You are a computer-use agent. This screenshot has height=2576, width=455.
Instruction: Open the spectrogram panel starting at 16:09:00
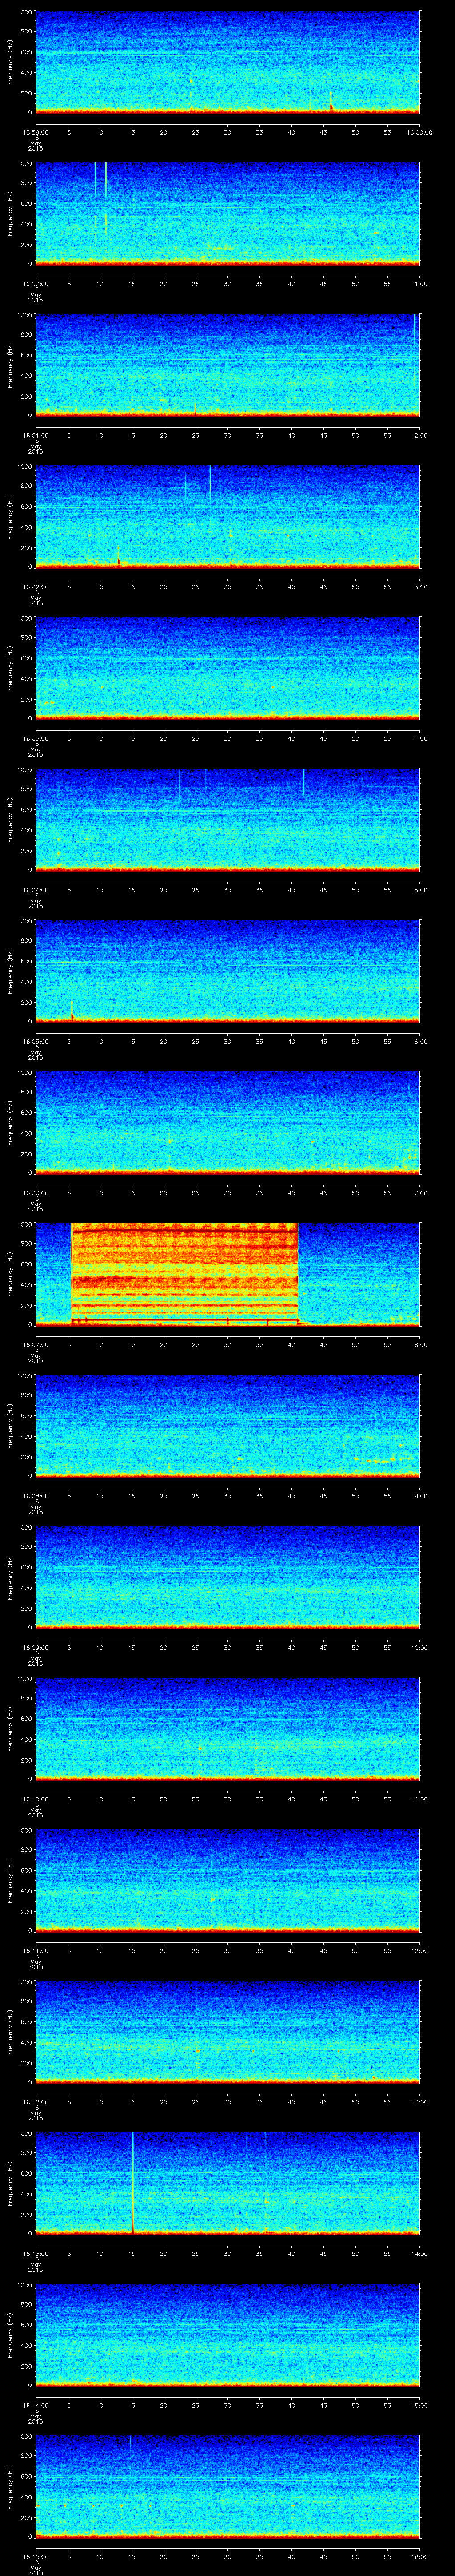(x=227, y=1576)
